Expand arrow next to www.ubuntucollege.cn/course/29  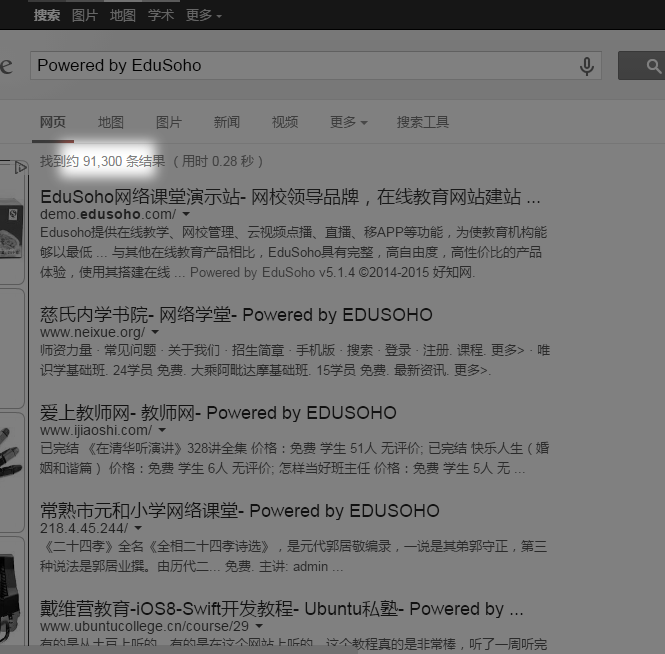[x=259, y=626]
